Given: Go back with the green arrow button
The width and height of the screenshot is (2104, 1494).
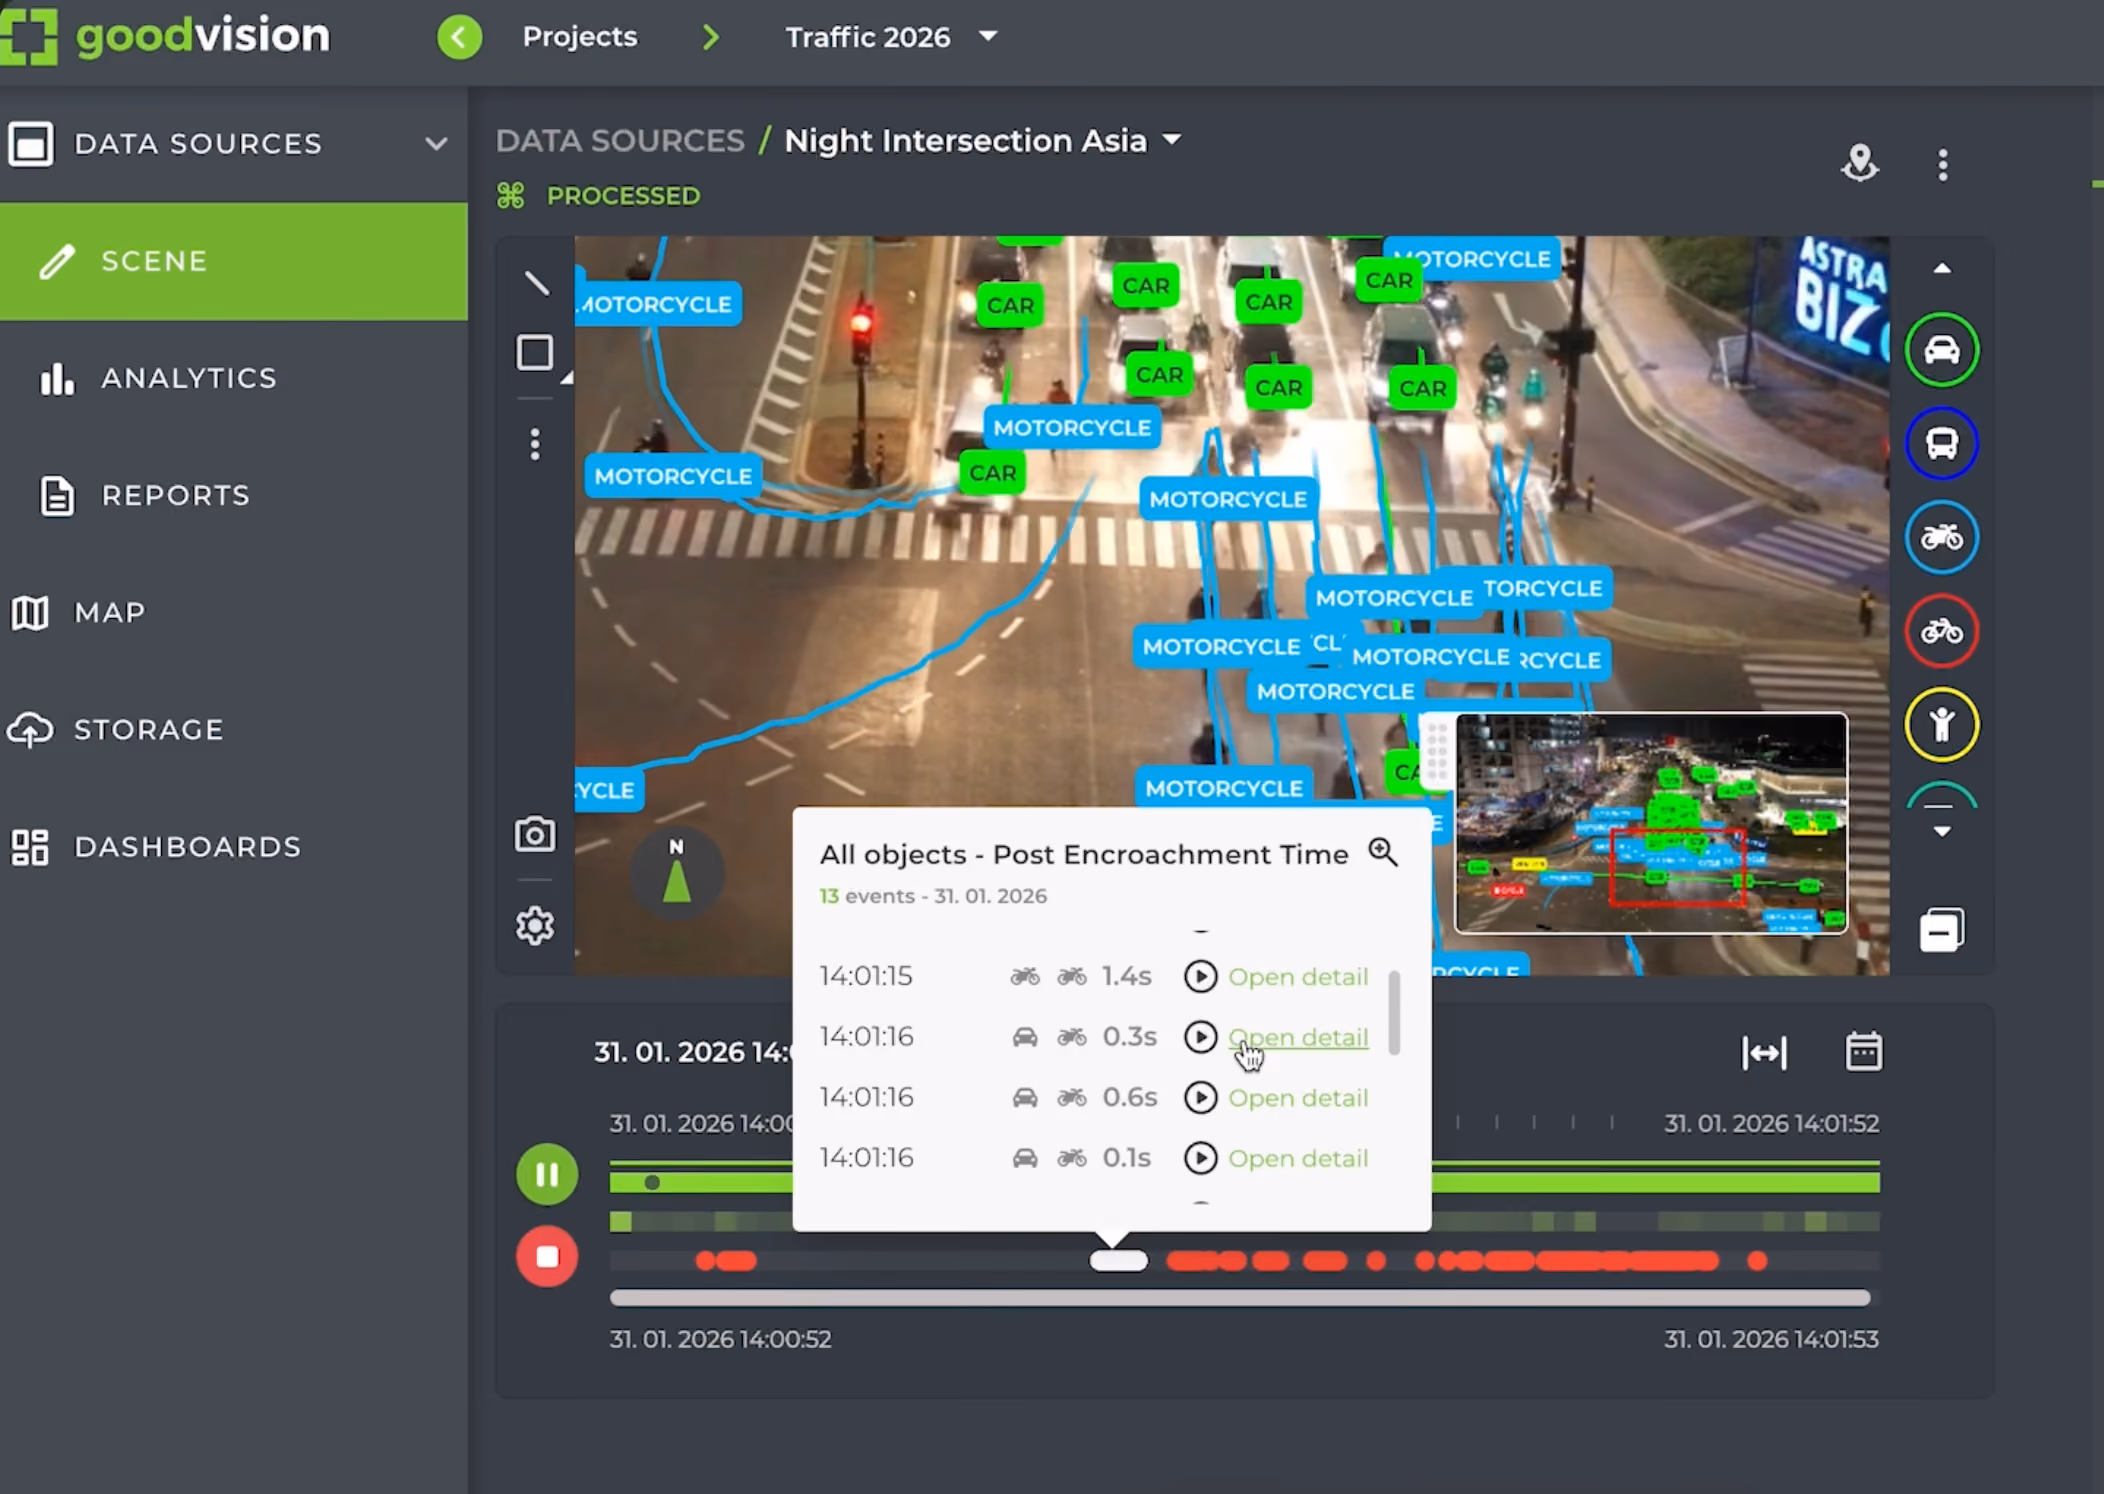Looking at the screenshot, I should 460,37.
